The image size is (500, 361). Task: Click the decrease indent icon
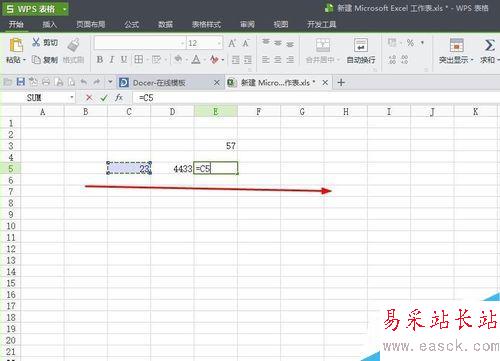pos(236,60)
